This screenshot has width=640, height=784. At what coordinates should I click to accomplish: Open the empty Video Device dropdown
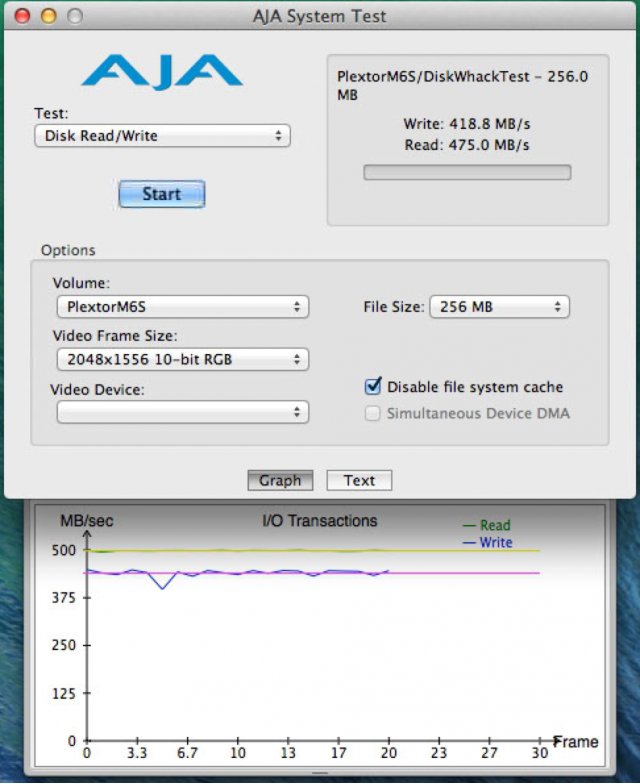point(183,412)
